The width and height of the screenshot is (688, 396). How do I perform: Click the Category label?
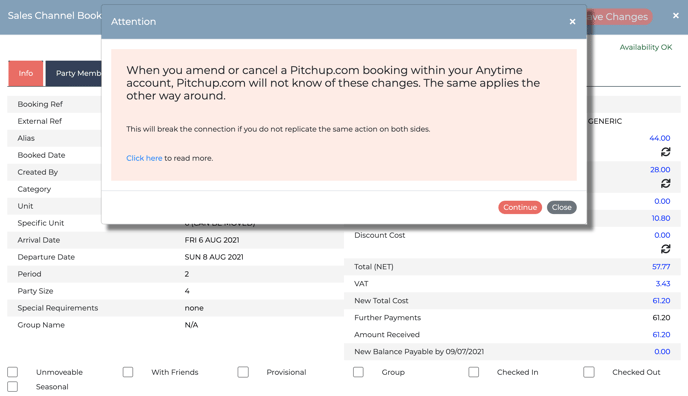point(34,189)
